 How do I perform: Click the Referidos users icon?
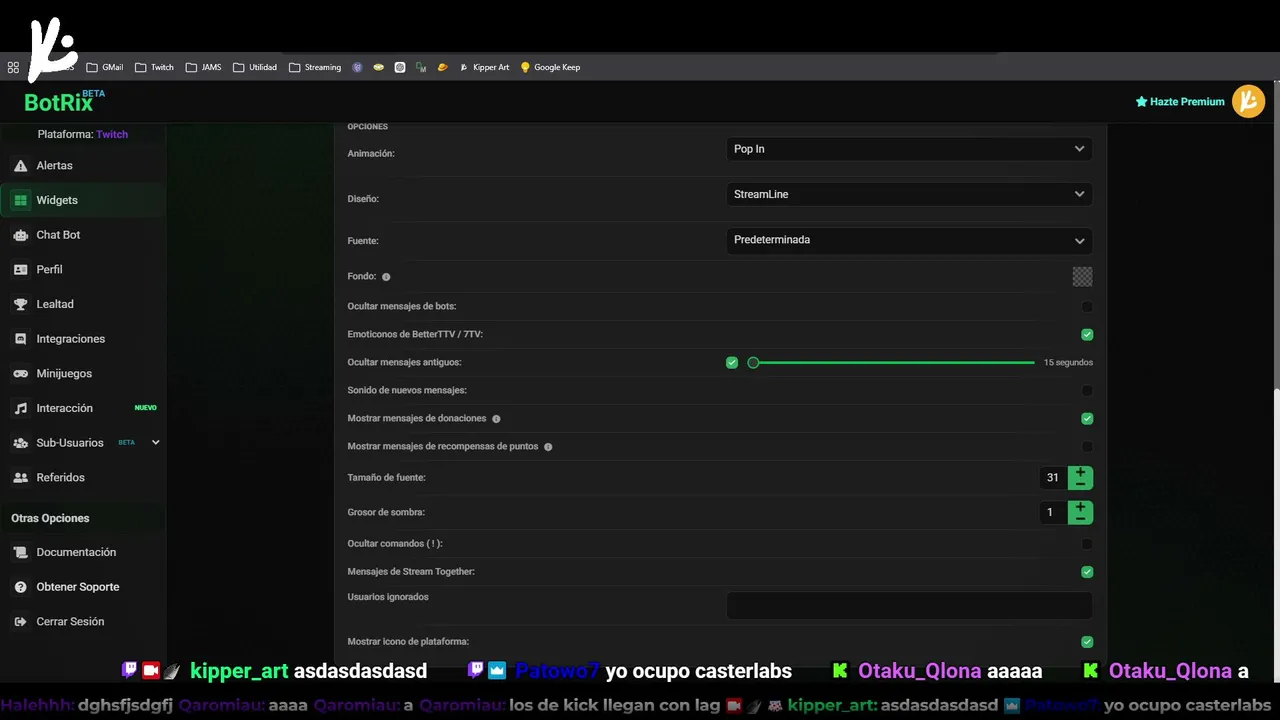click(x=20, y=478)
